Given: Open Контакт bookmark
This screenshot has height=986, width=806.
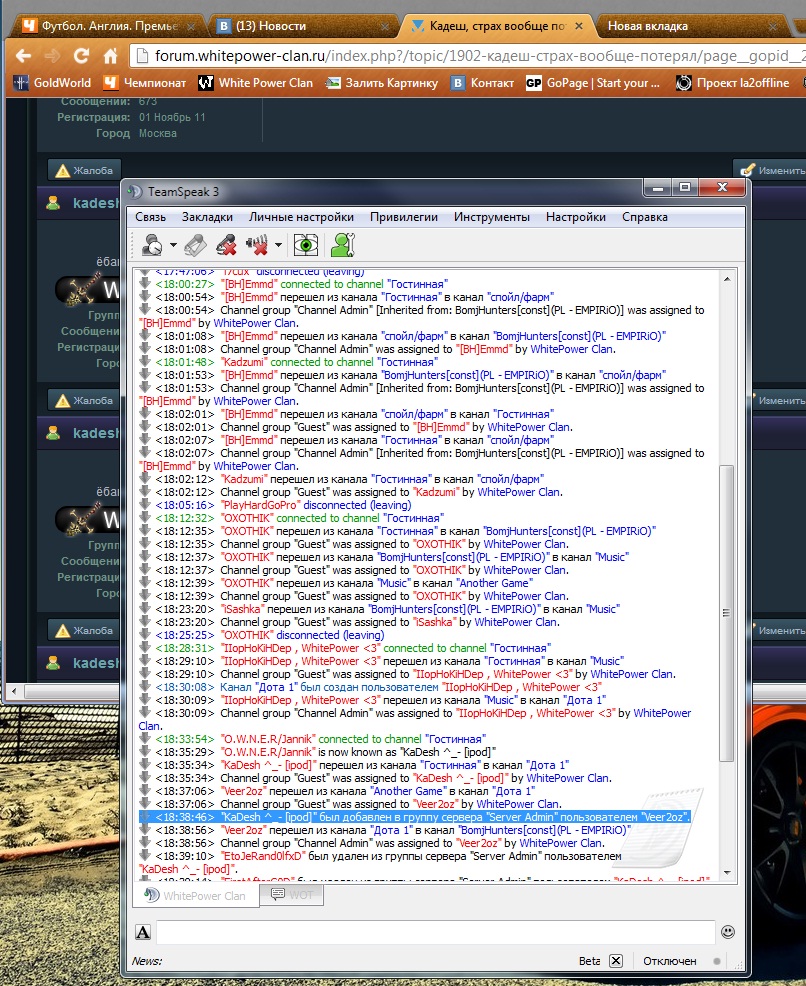Looking at the screenshot, I should point(483,83).
